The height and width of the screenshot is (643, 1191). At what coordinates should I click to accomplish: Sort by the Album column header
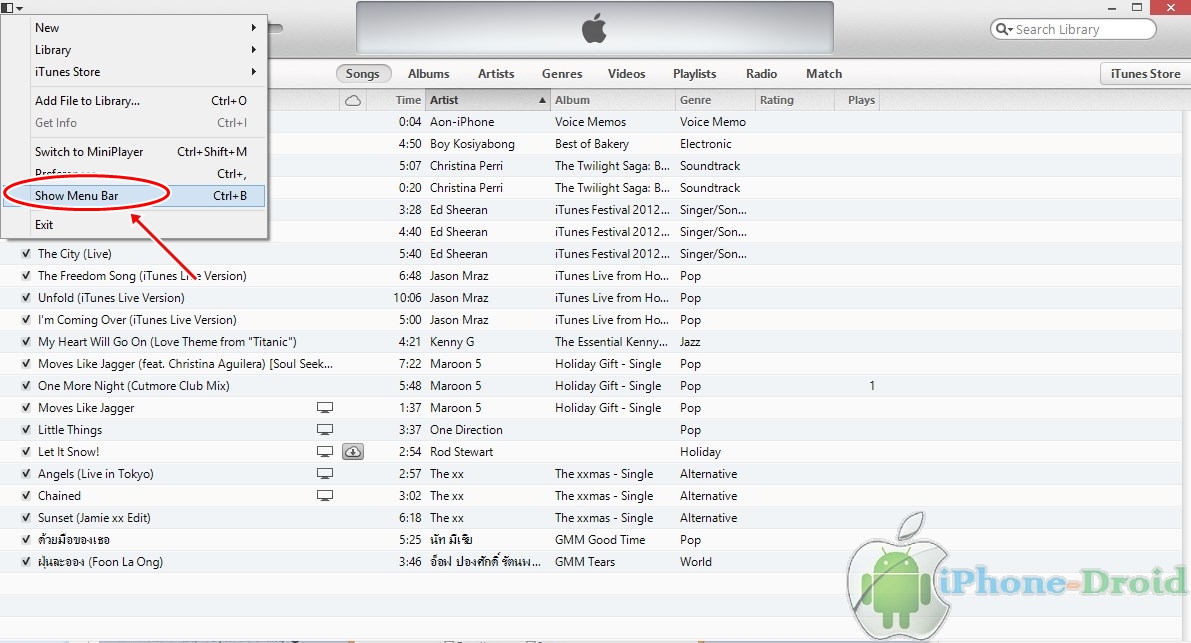coord(613,100)
